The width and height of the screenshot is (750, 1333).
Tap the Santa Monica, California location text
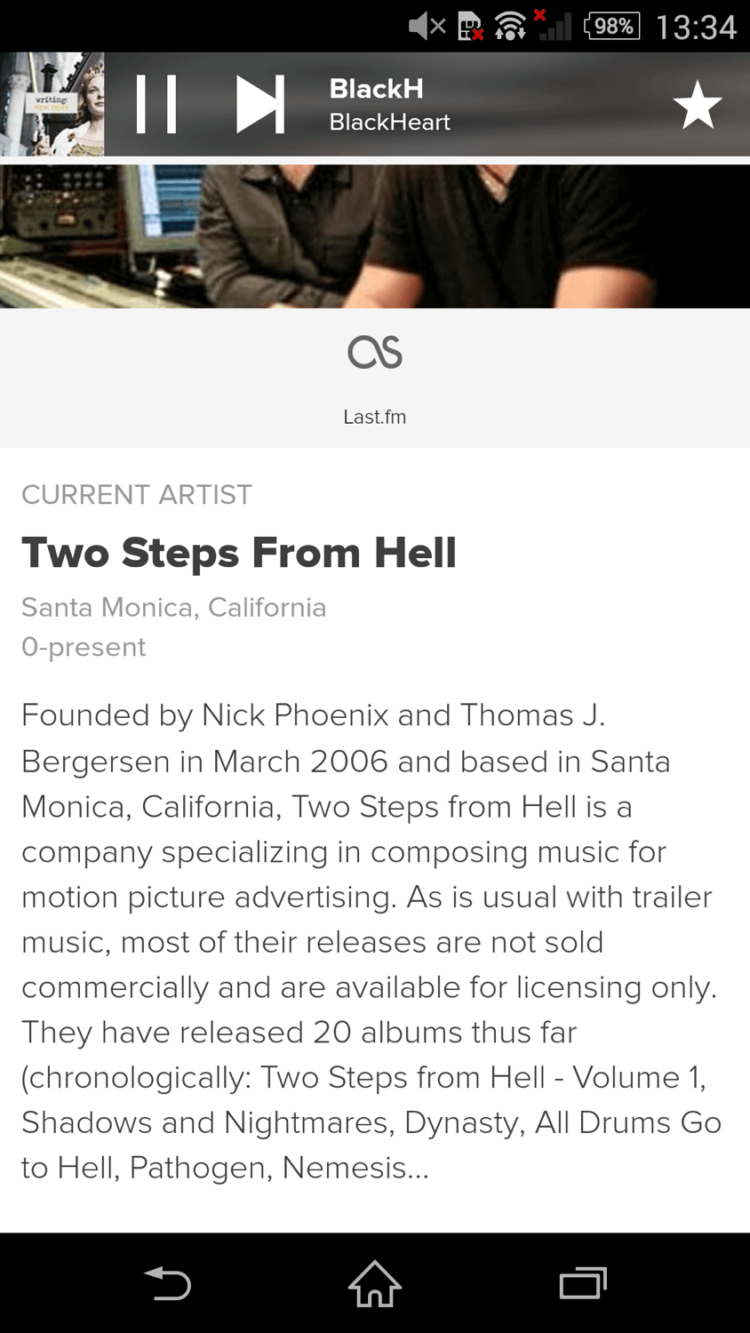coord(174,607)
